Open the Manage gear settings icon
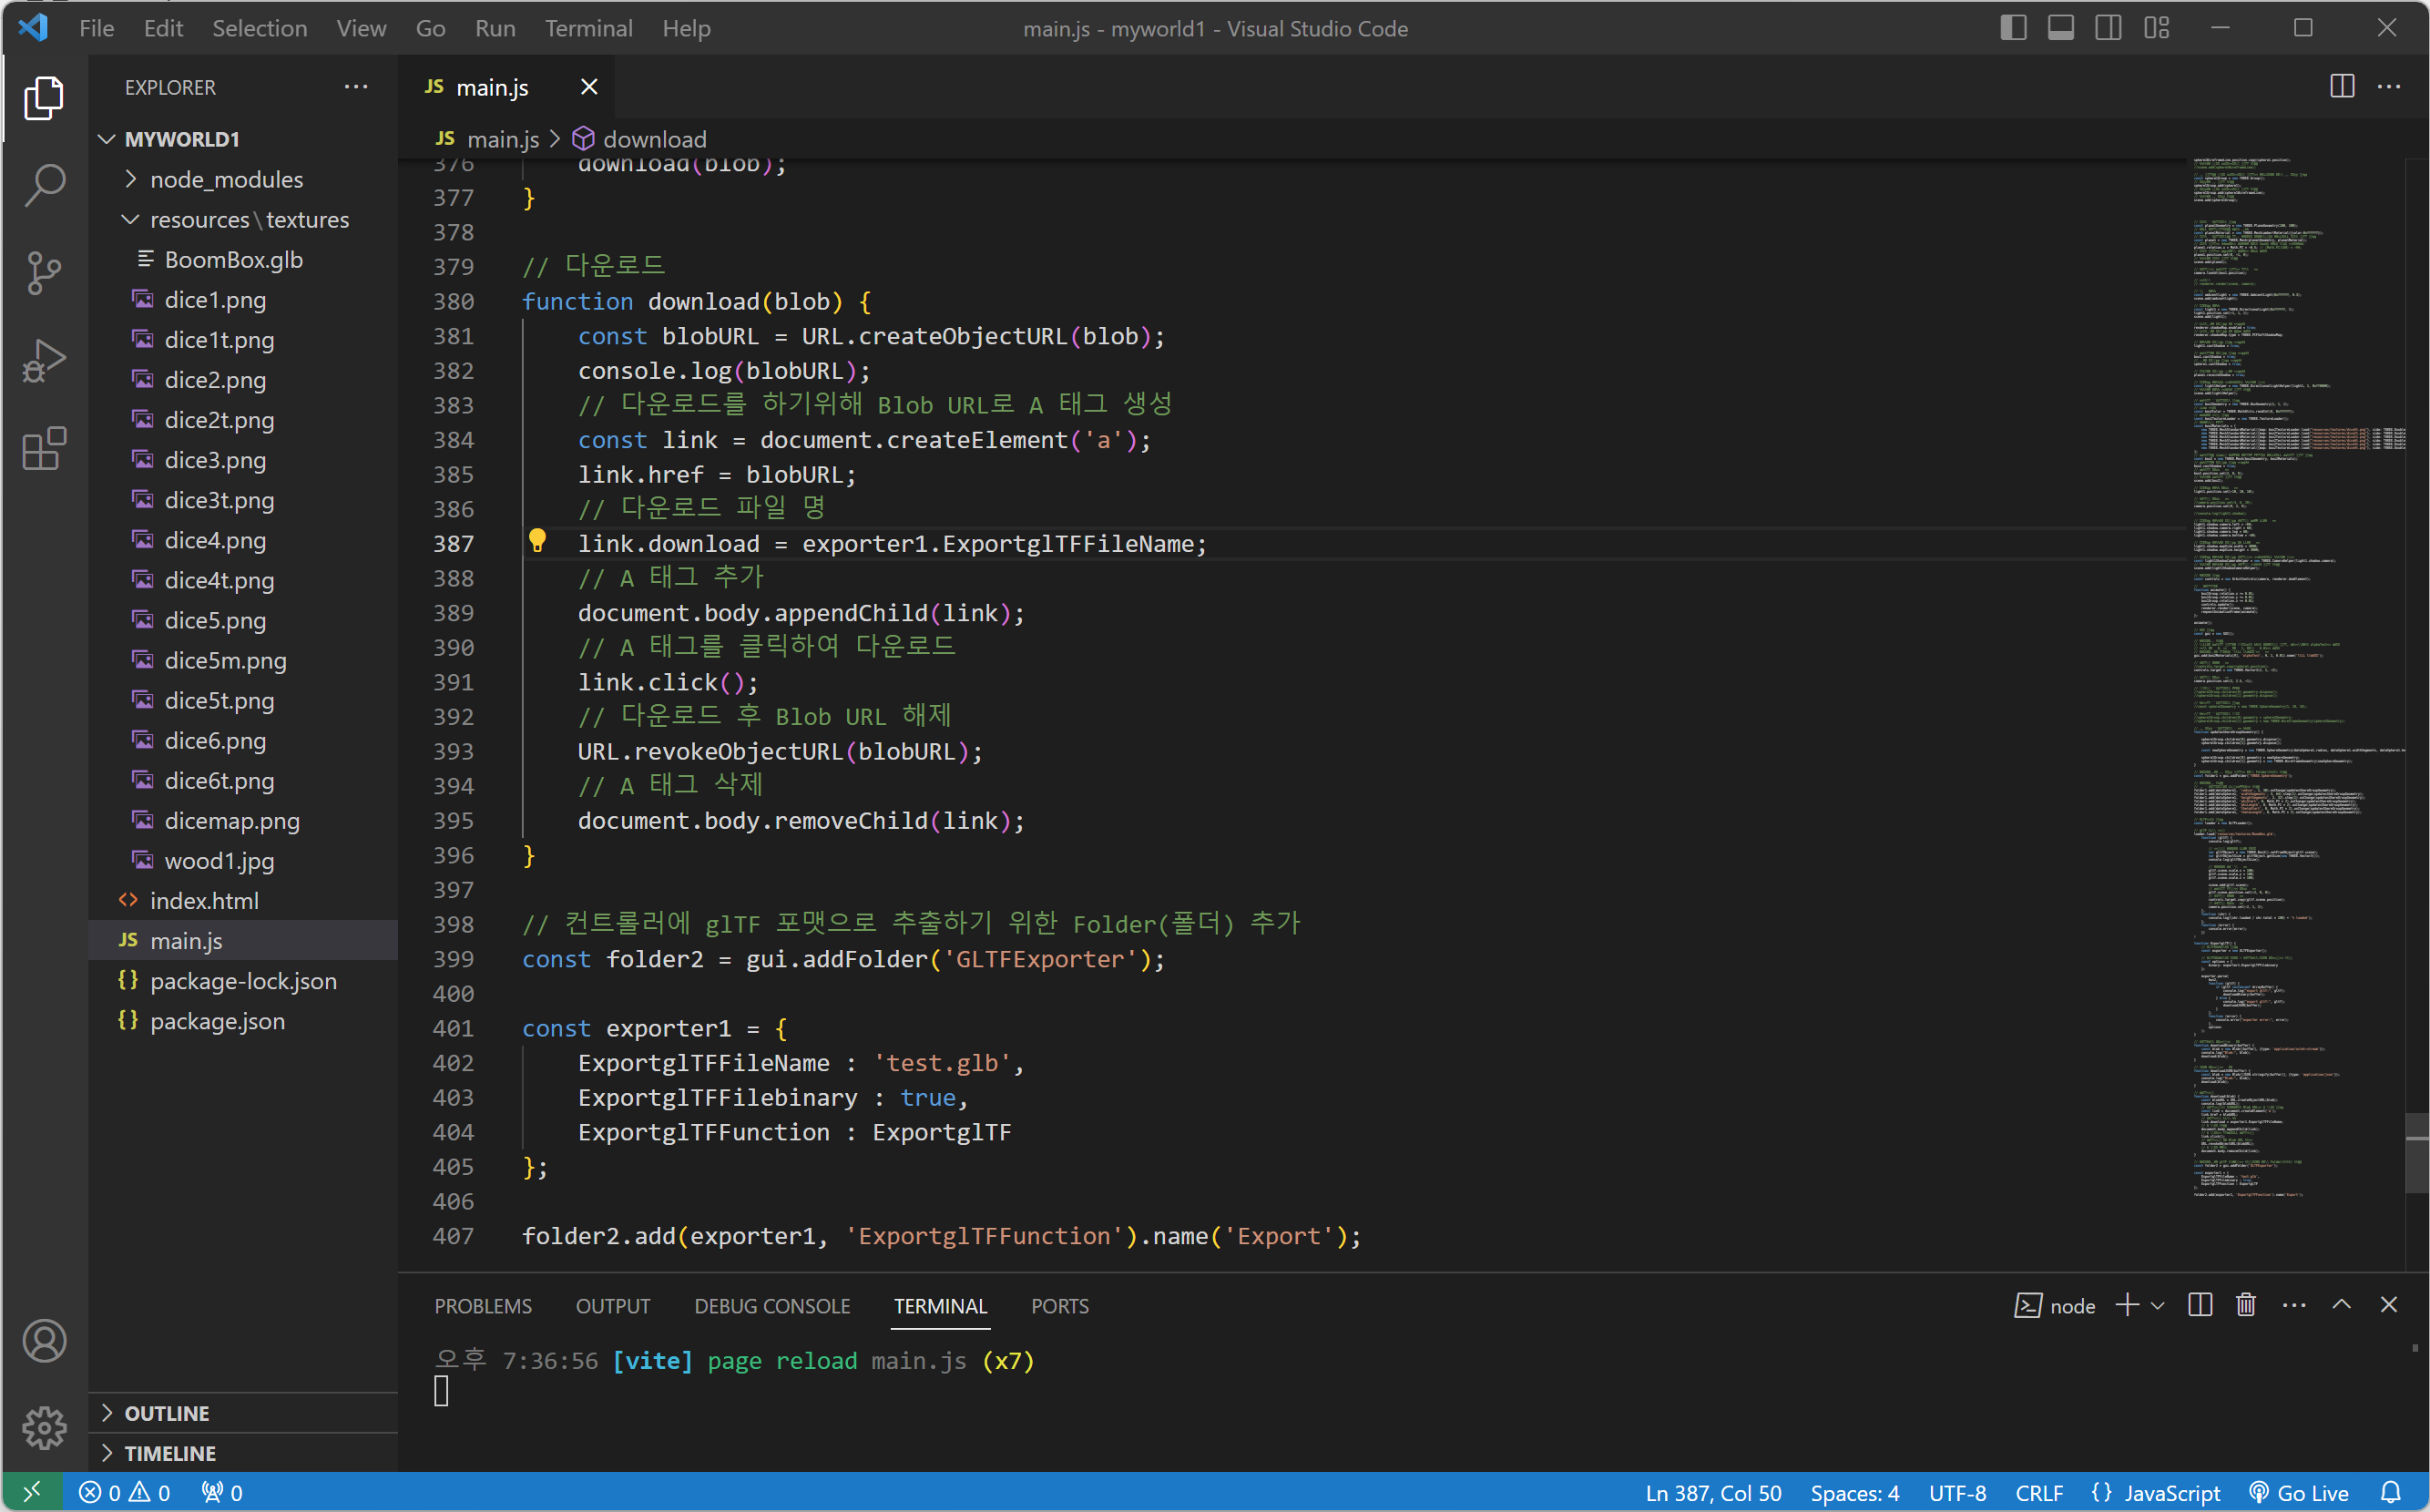The height and width of the screenshot is (1512, 2430). [44, 1427]
